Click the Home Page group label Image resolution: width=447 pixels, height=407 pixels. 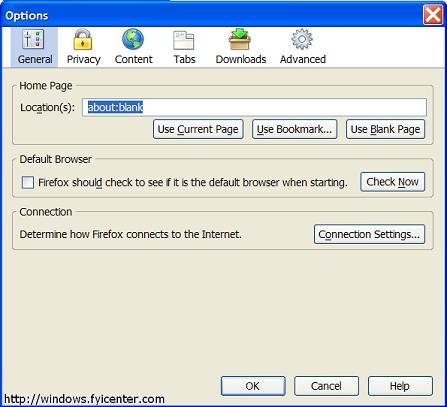click(46, 86)
